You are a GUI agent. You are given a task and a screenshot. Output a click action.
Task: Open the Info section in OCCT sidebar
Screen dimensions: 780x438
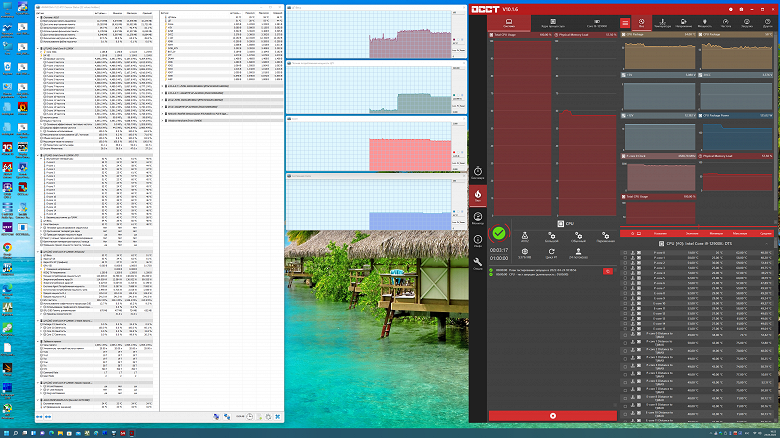(478, 241)
